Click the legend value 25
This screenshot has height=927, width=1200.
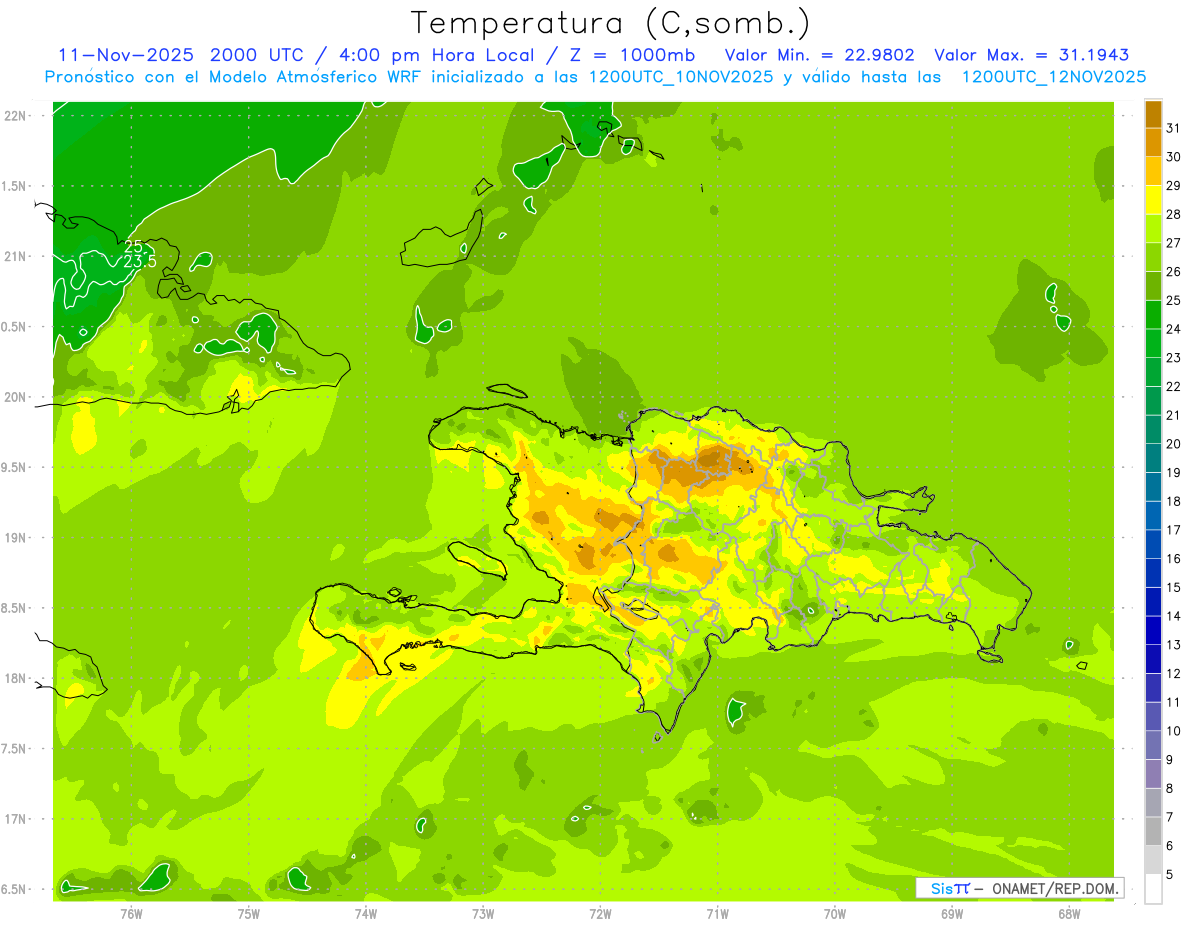1174,300
